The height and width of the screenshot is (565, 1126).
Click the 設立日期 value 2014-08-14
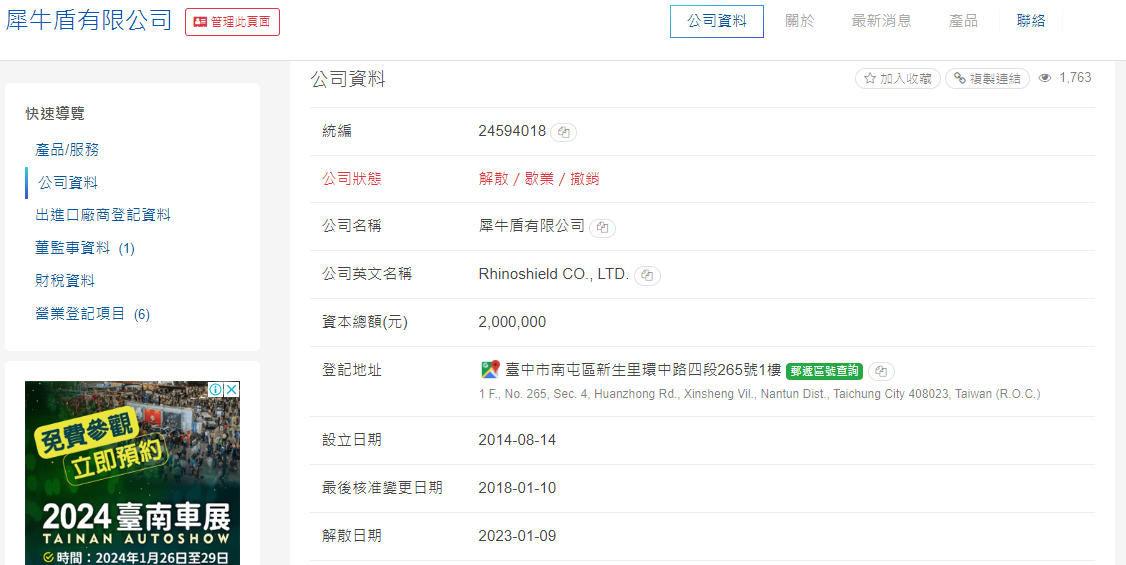coord(517,440)
